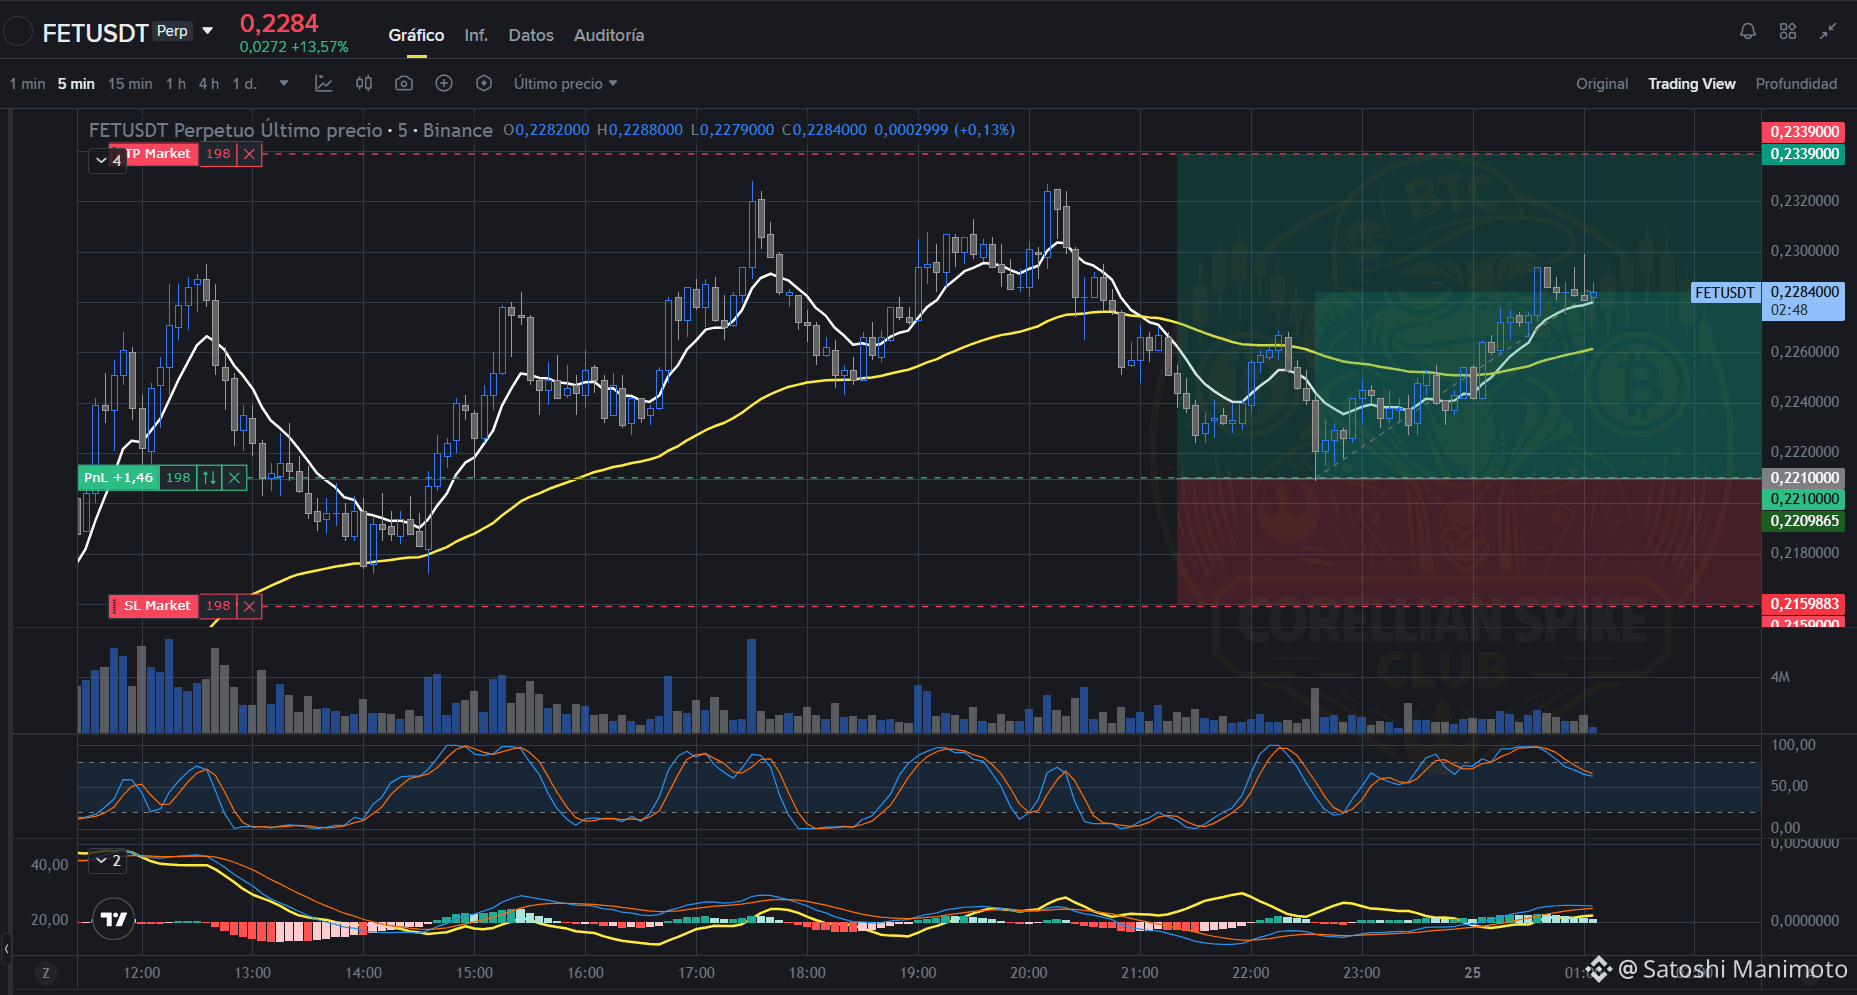Viewport: 1857px width, 995px height.
Task: Select the 15 min timeframe
Action: [130, 84]
